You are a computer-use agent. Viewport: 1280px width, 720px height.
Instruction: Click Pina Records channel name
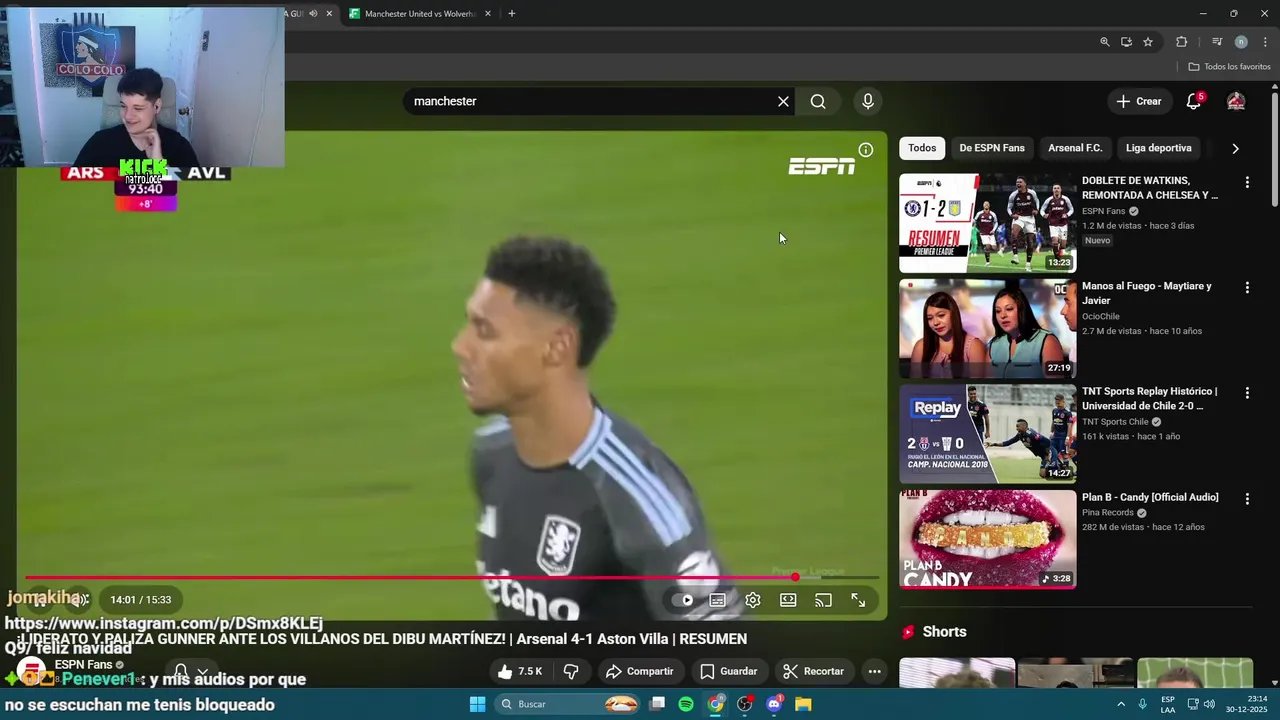point(1108,512)
